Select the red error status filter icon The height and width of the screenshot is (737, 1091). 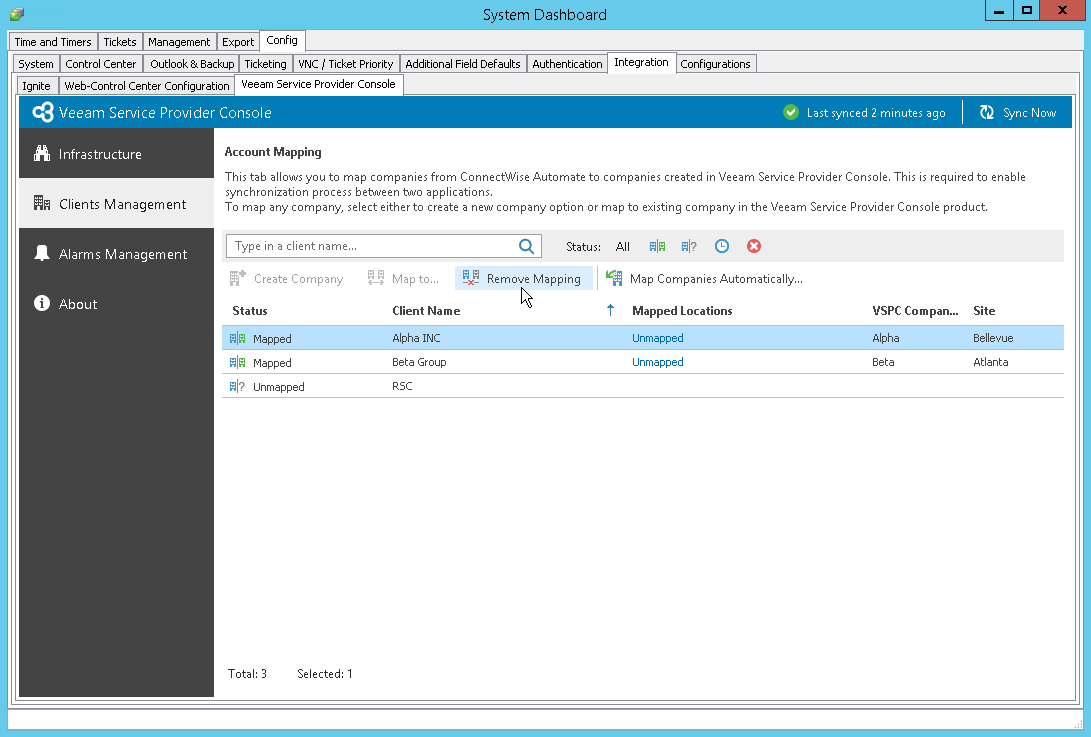tap(753, 246)
